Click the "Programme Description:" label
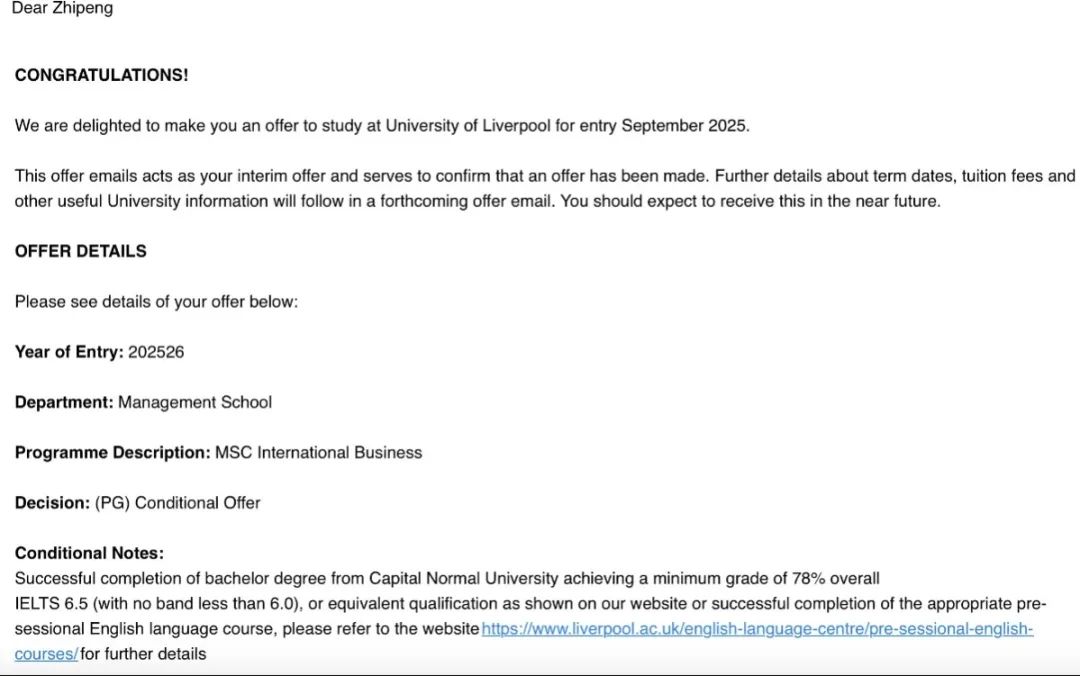Image resolution: width=1080 pixels, height=676 pixels. [112, 452]
